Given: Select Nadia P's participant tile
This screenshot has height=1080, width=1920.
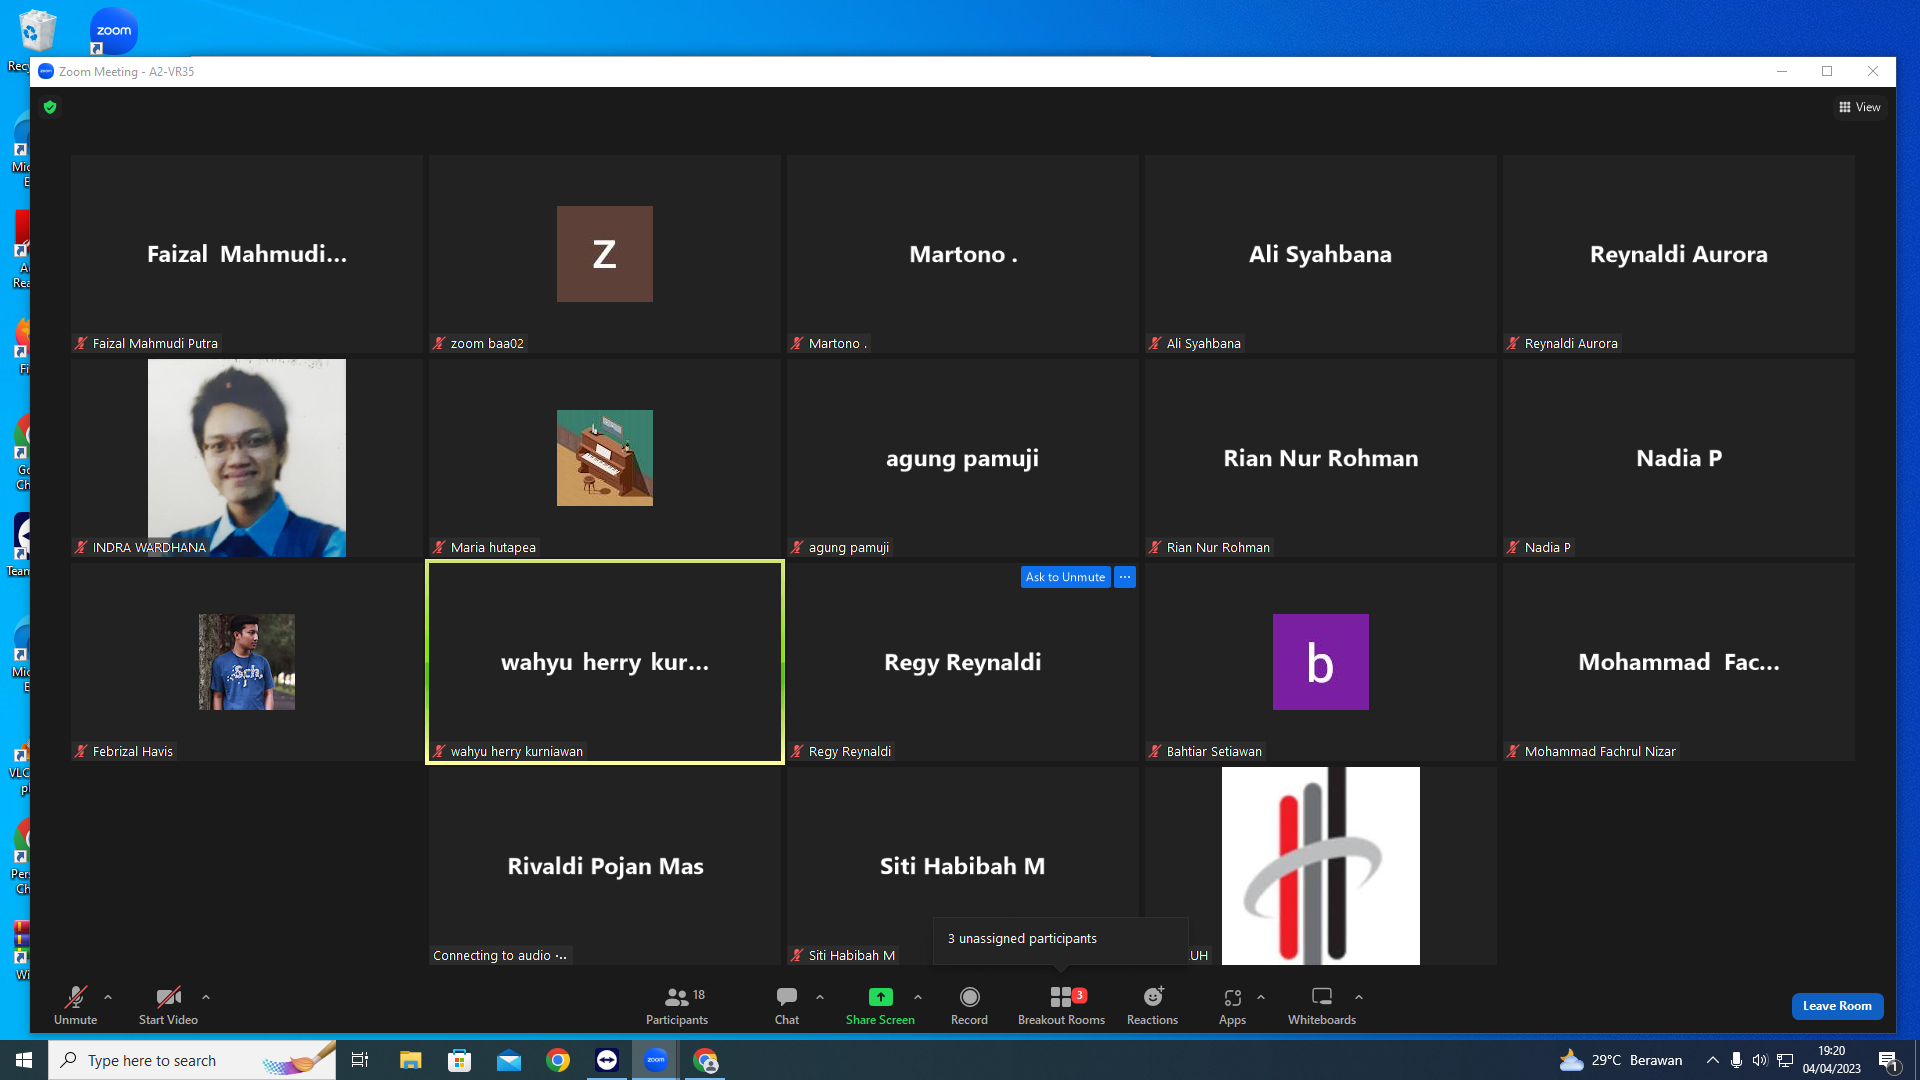Looking at the screenshot, I should [x=1679, y=458].
